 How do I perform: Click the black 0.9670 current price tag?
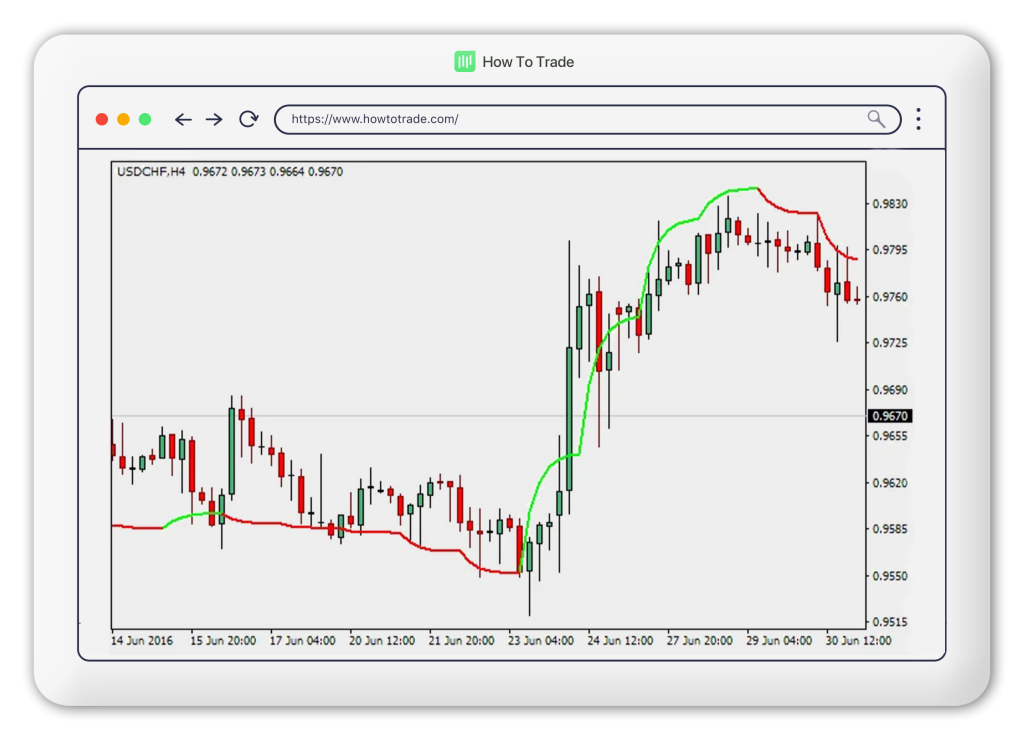tap(888, 416)
